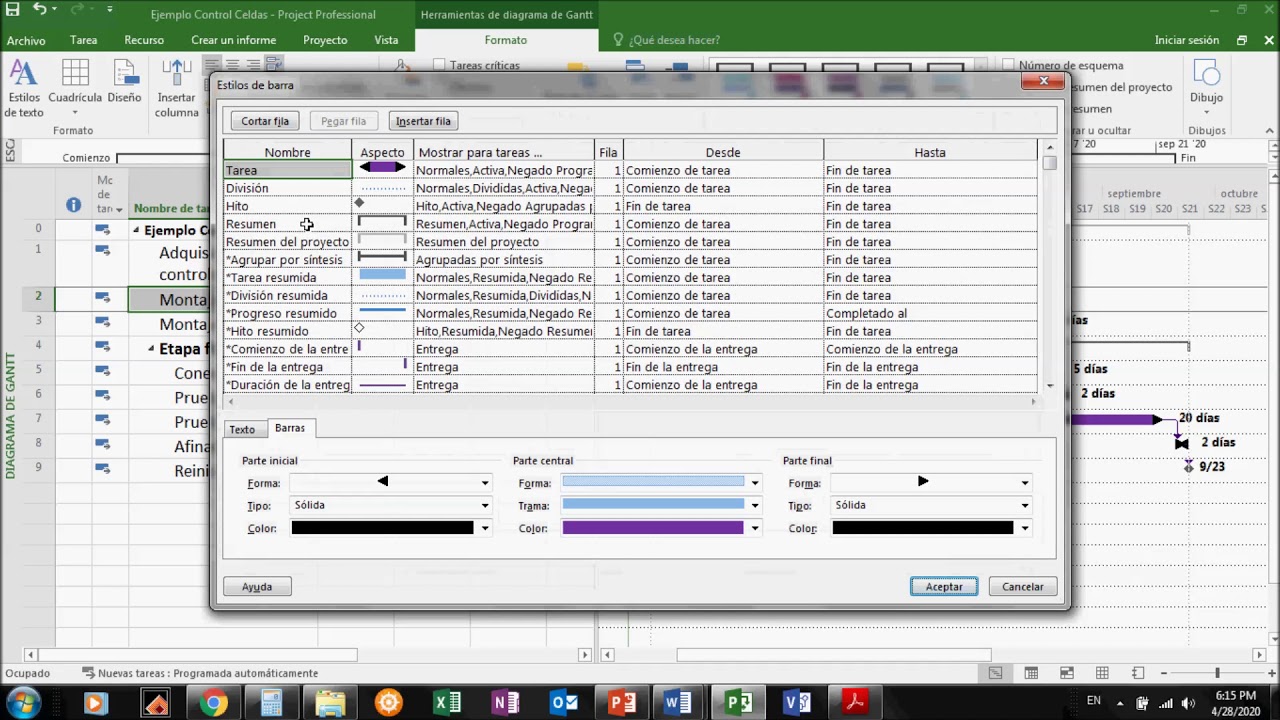This screenshot has width=1280, height=720.
Task: Open Crear un informe tab
Action: pyautogui.click(x=233, y=40)
